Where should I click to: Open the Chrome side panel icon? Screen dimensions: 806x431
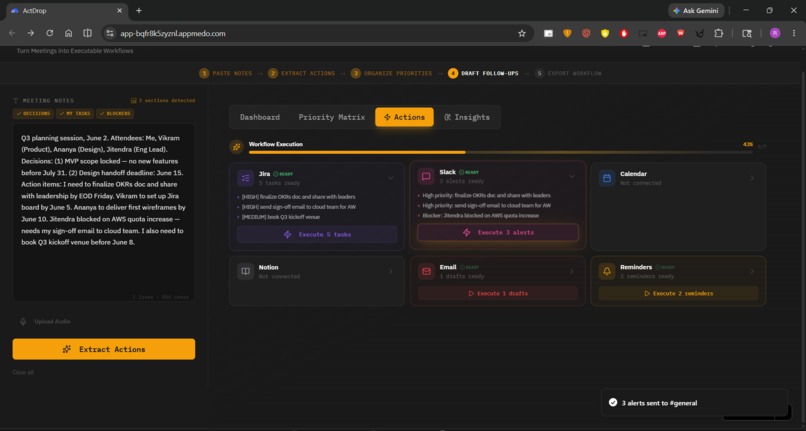point(747,33)
